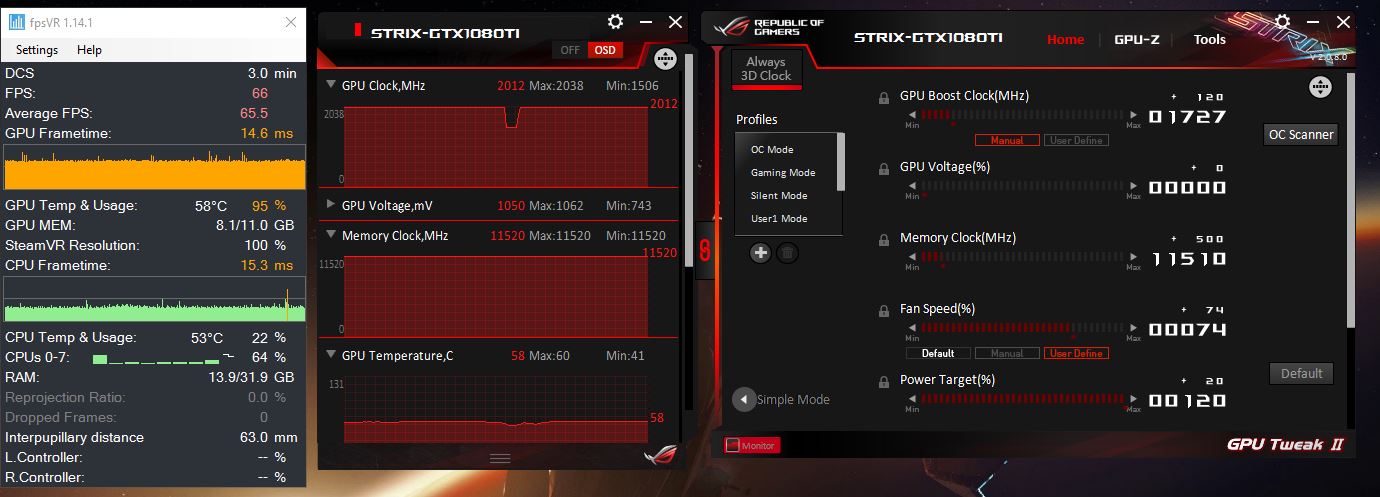This screenshot has height=497, width=1380.
Task: Click the Default reset button at right
Action: [1302, 373]
